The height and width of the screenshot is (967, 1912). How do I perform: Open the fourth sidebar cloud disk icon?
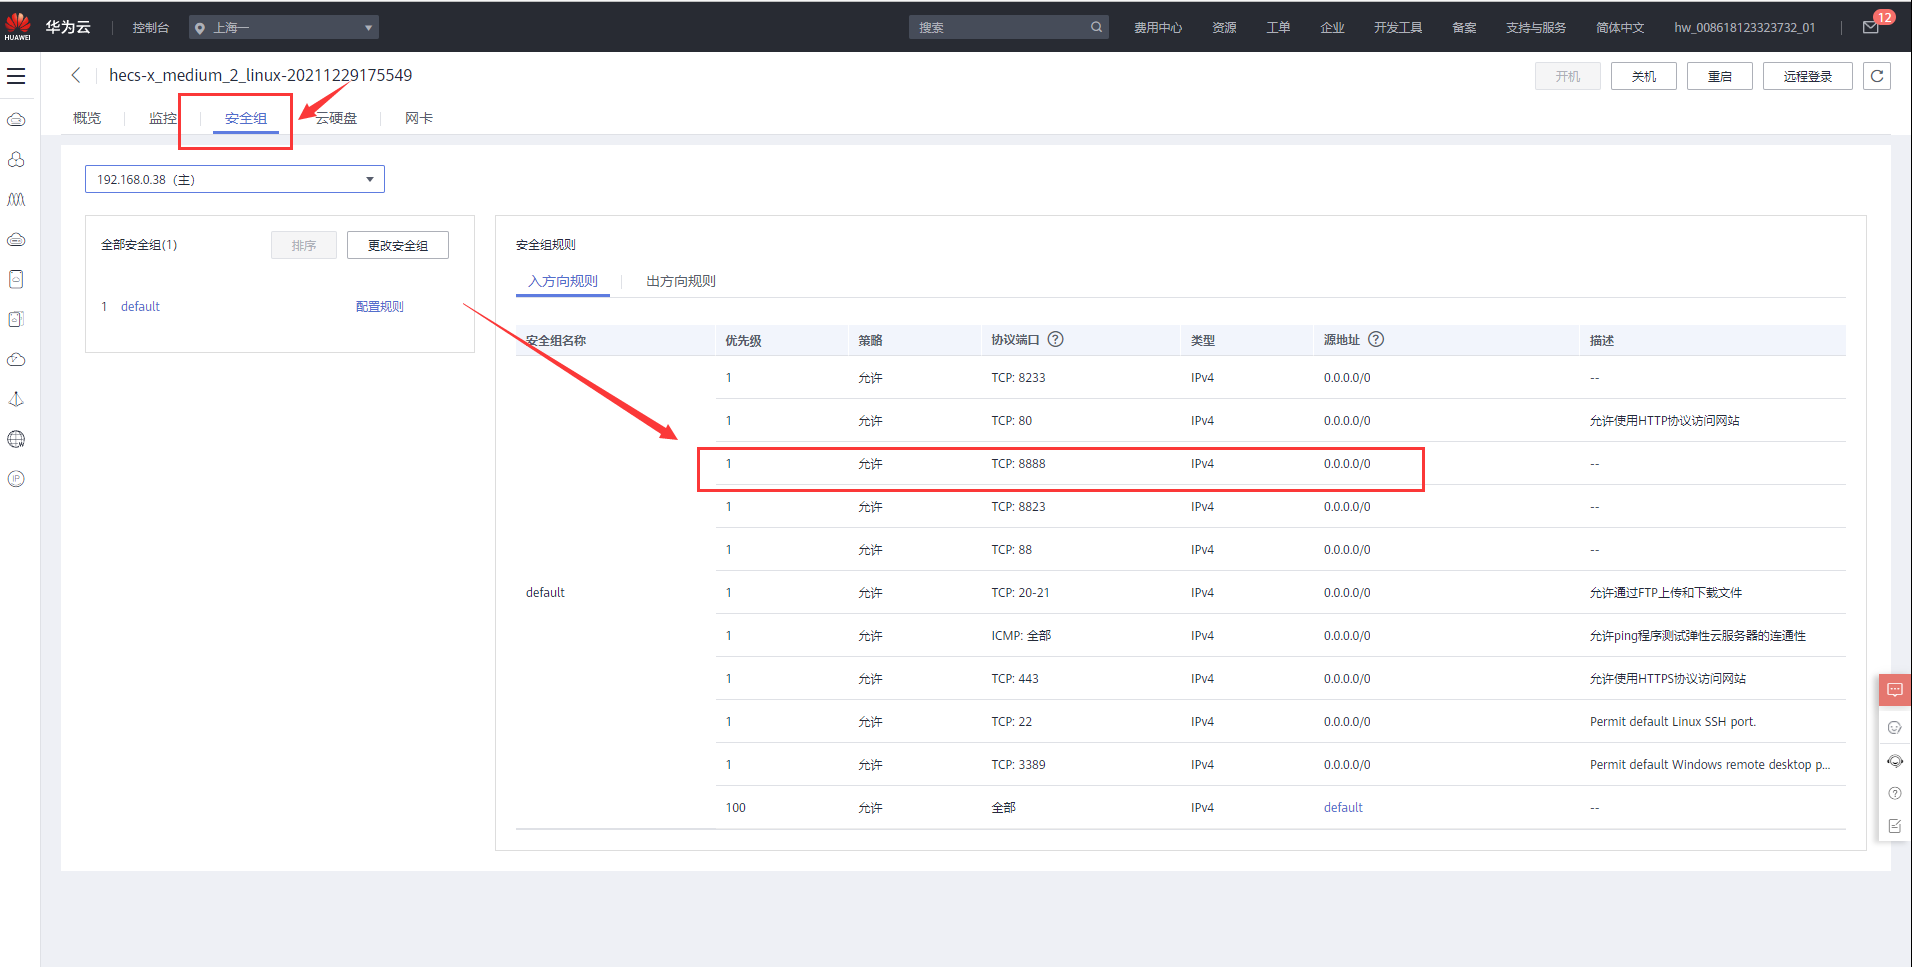[x=16, y=240]
